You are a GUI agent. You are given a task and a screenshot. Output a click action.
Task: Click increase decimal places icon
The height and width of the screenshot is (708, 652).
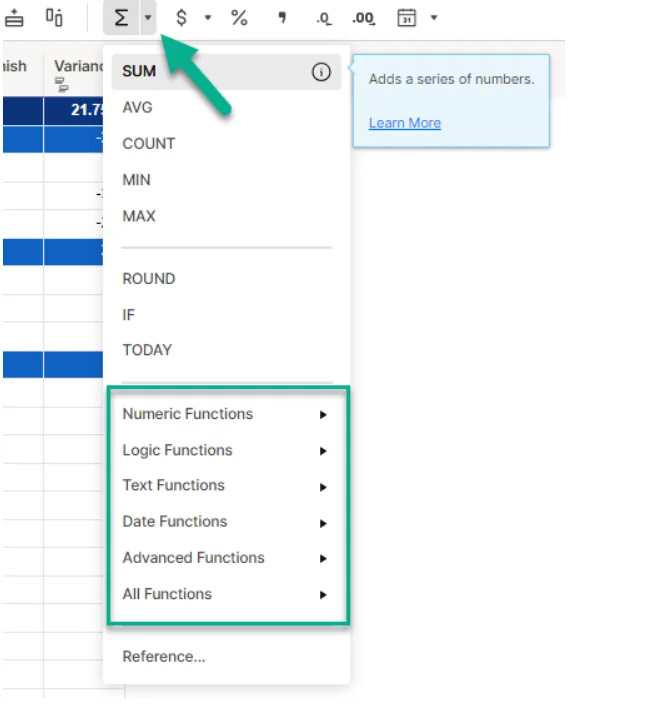tap(363, 19)
